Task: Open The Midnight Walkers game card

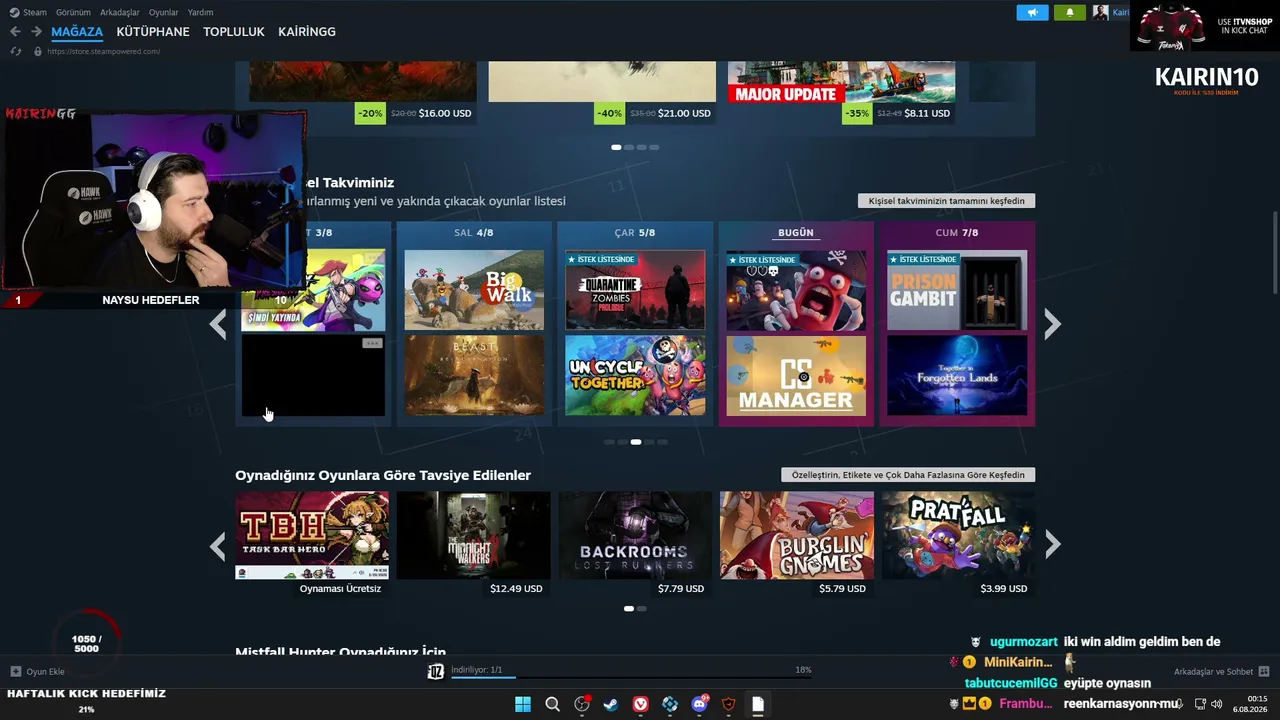Action: tap(473, 535)
